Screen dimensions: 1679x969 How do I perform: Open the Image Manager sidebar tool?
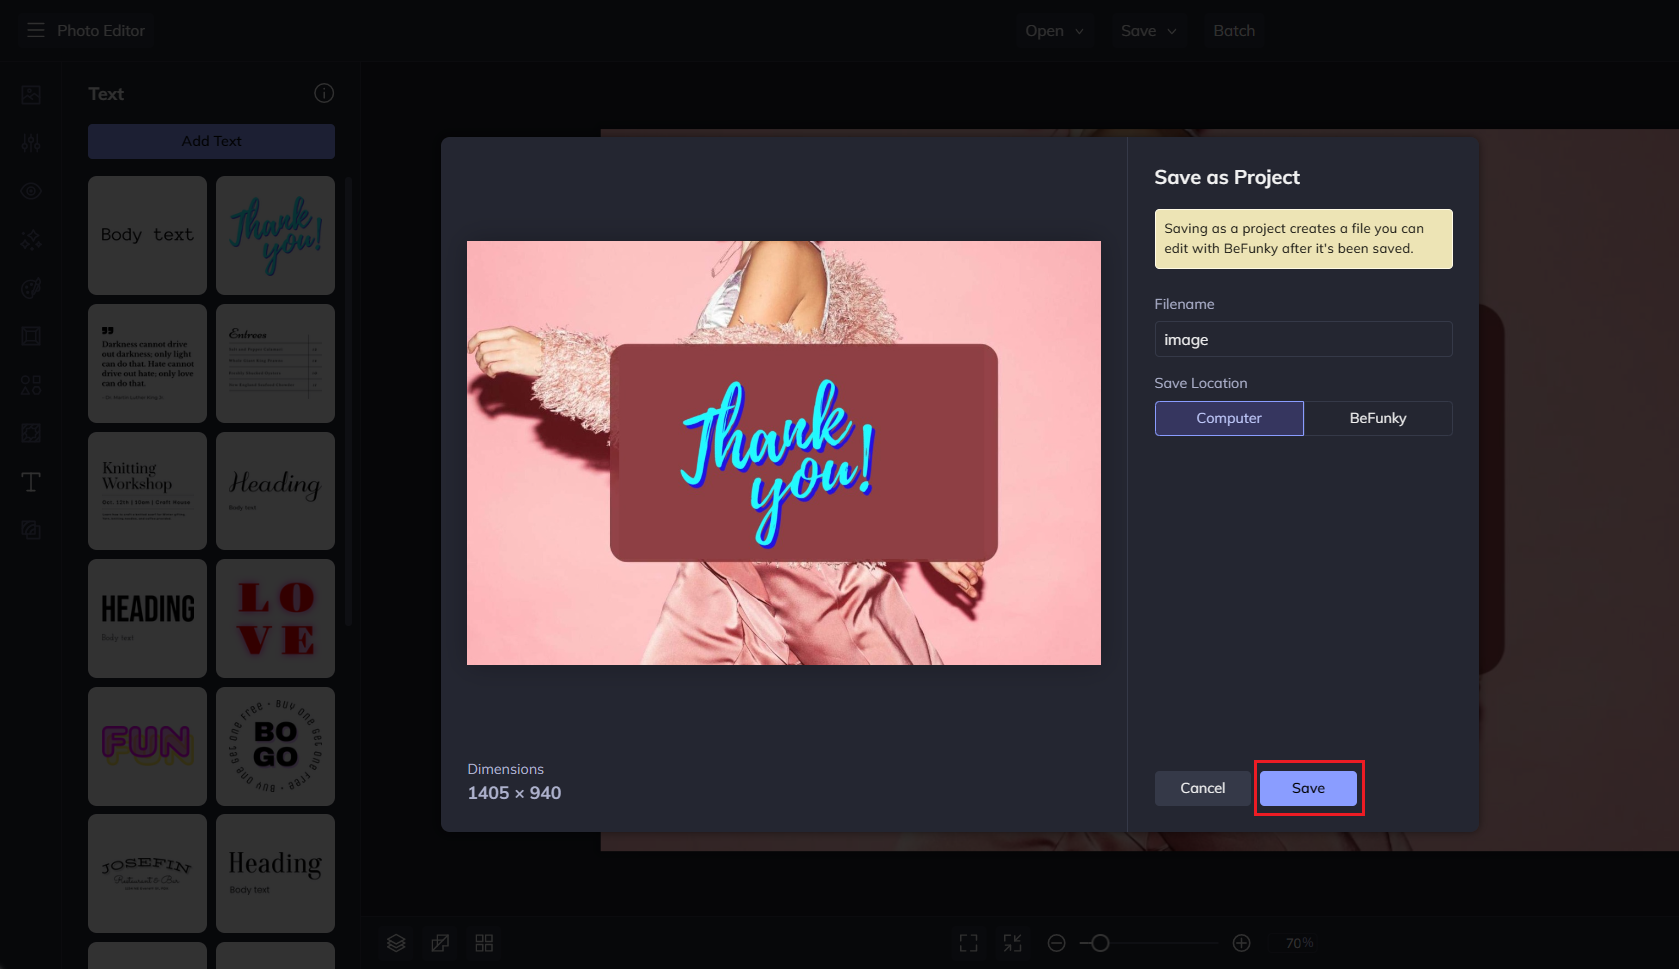[x=31, y=95]
